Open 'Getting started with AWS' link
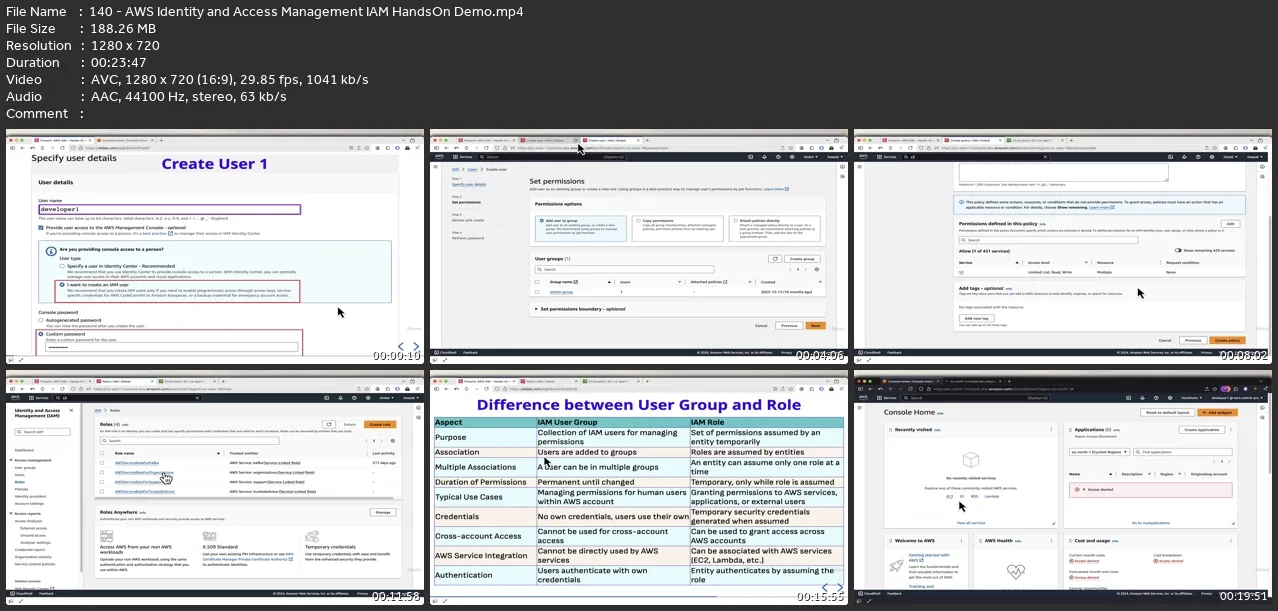Screen dimensions: 1278x611 tap(931, 556)
